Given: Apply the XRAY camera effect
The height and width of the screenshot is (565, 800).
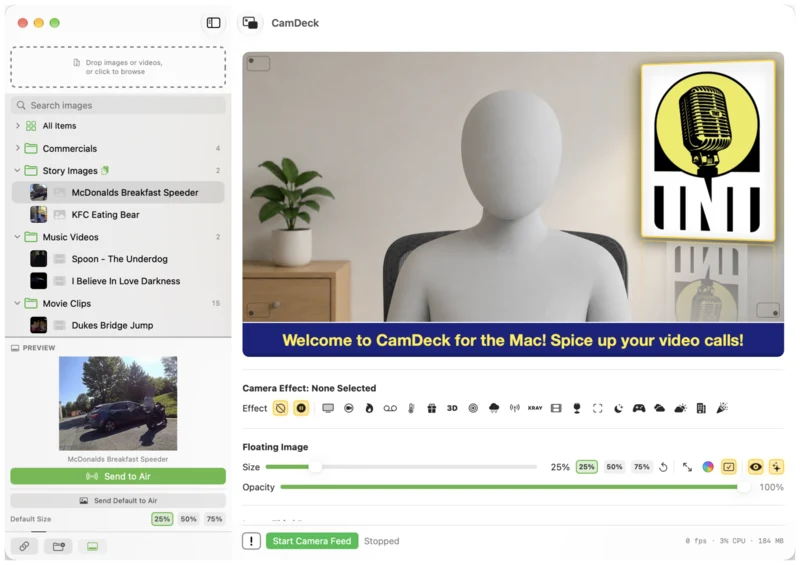Looking at the screenshot, I should coord(535,408).
